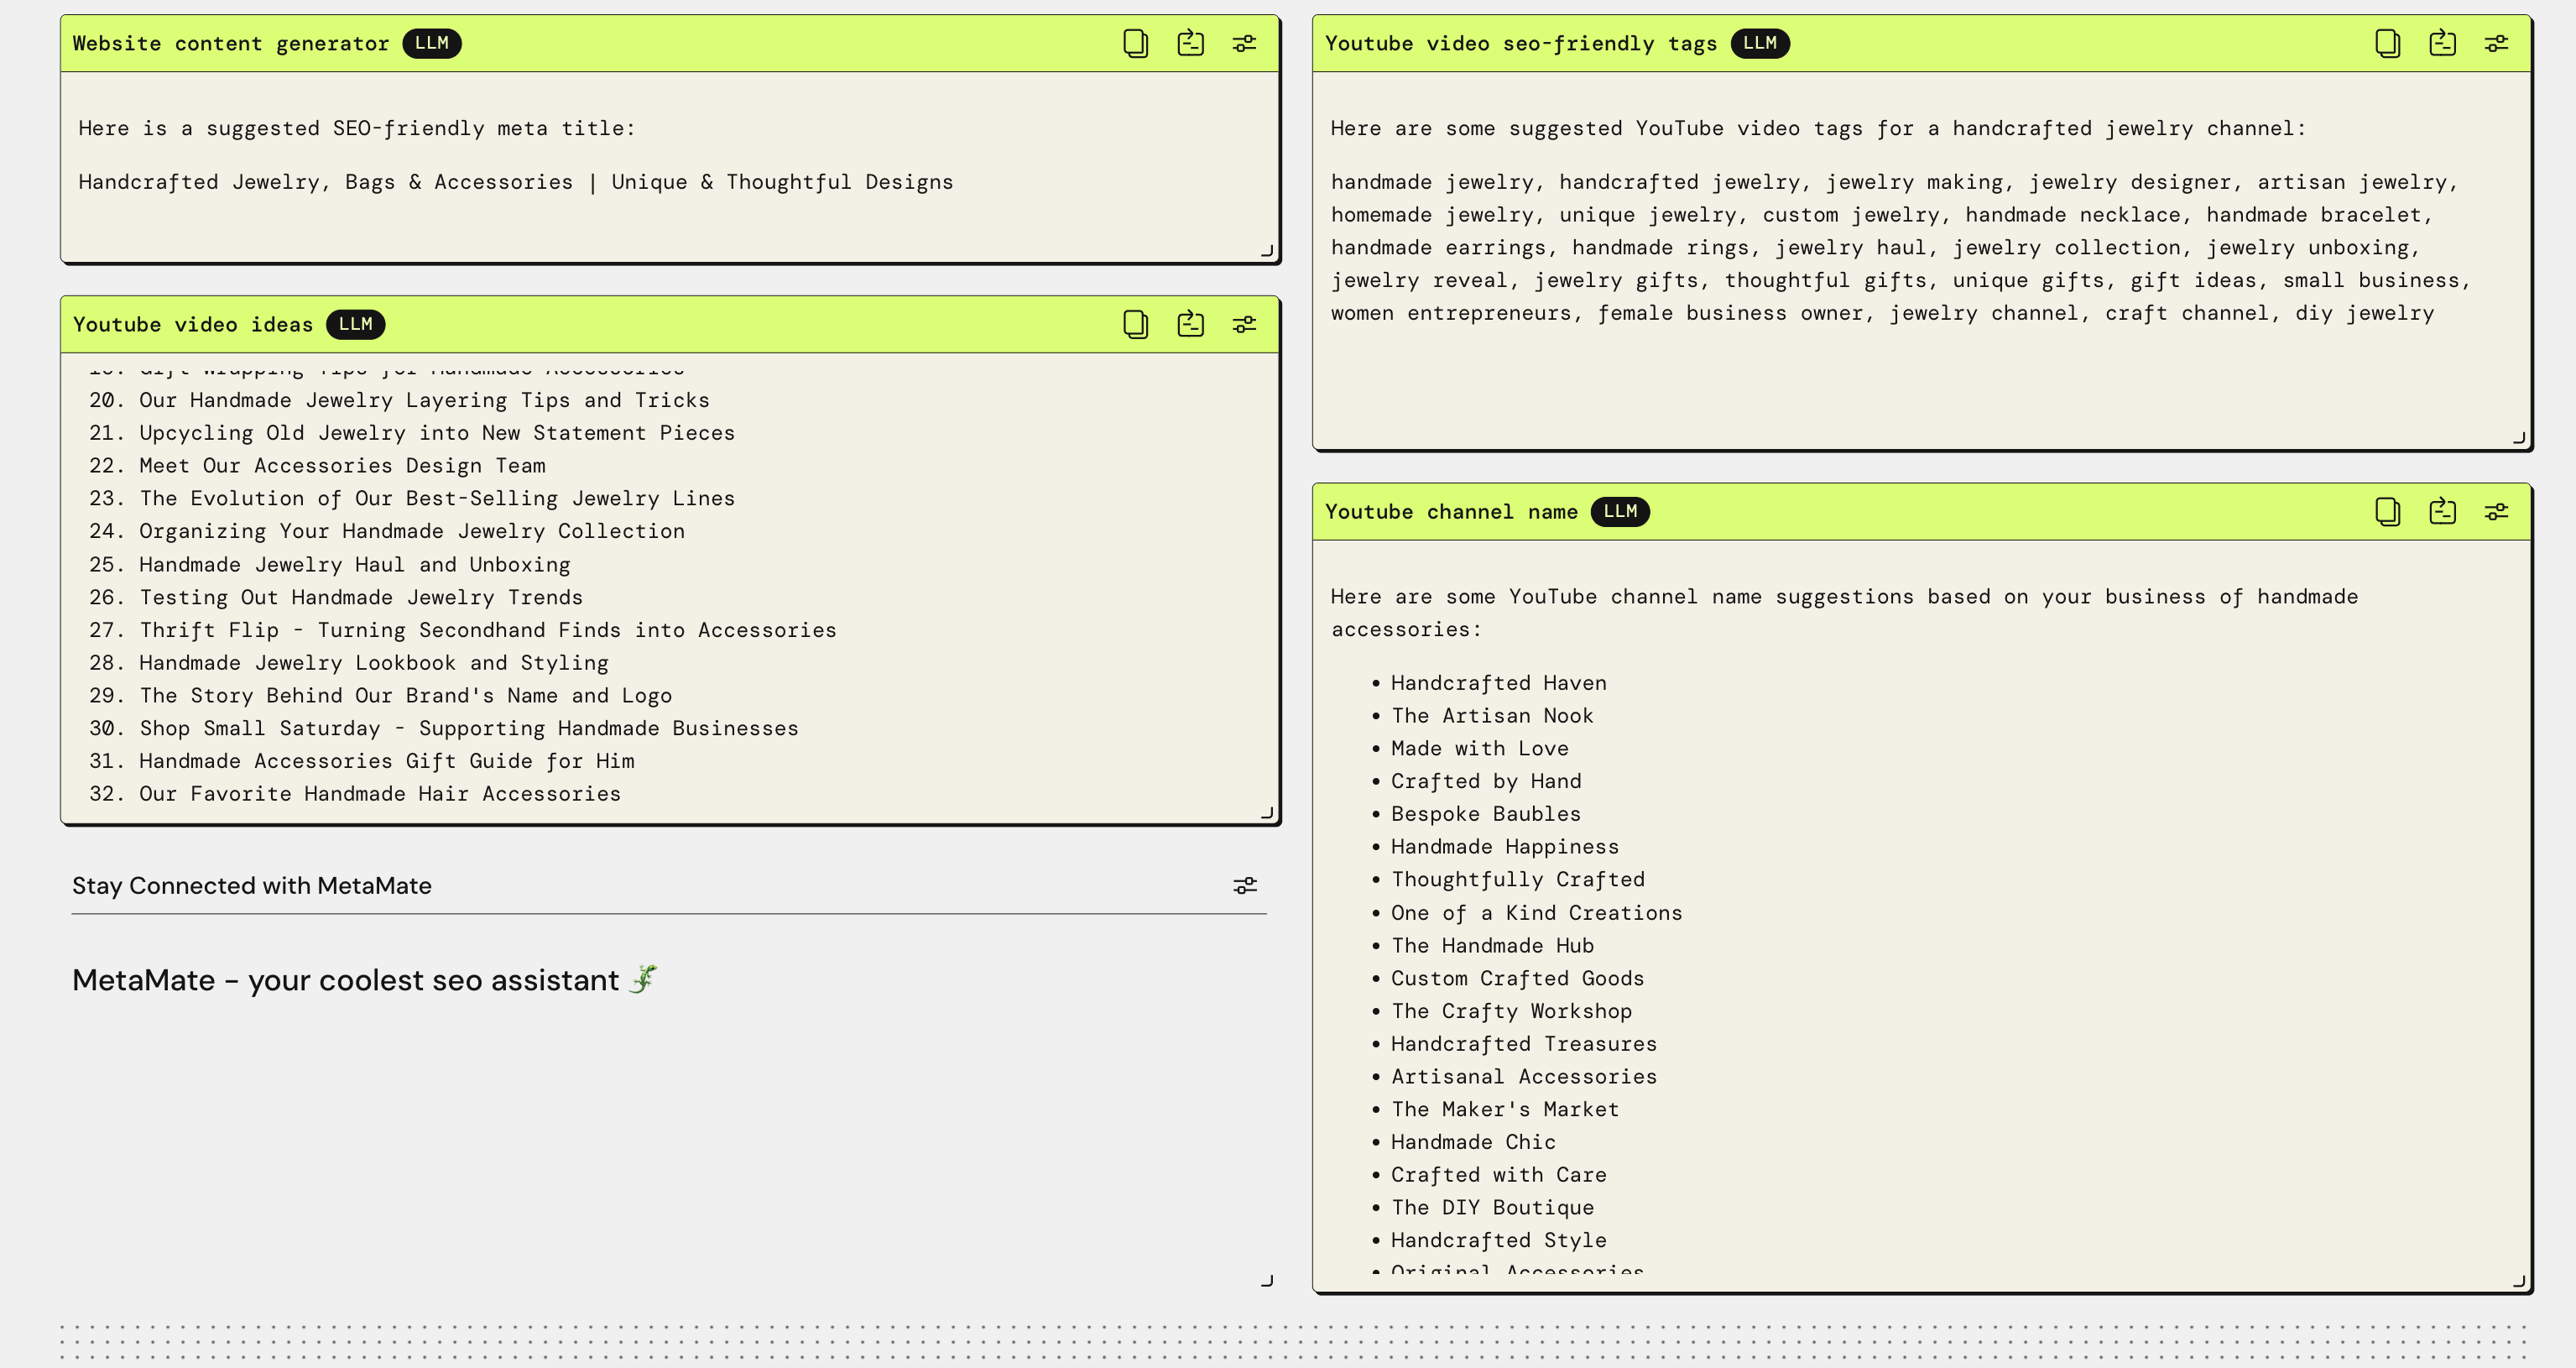
Task: Open settings sliders for Youtube video ideas
Action: click(x=1244, y=324)
